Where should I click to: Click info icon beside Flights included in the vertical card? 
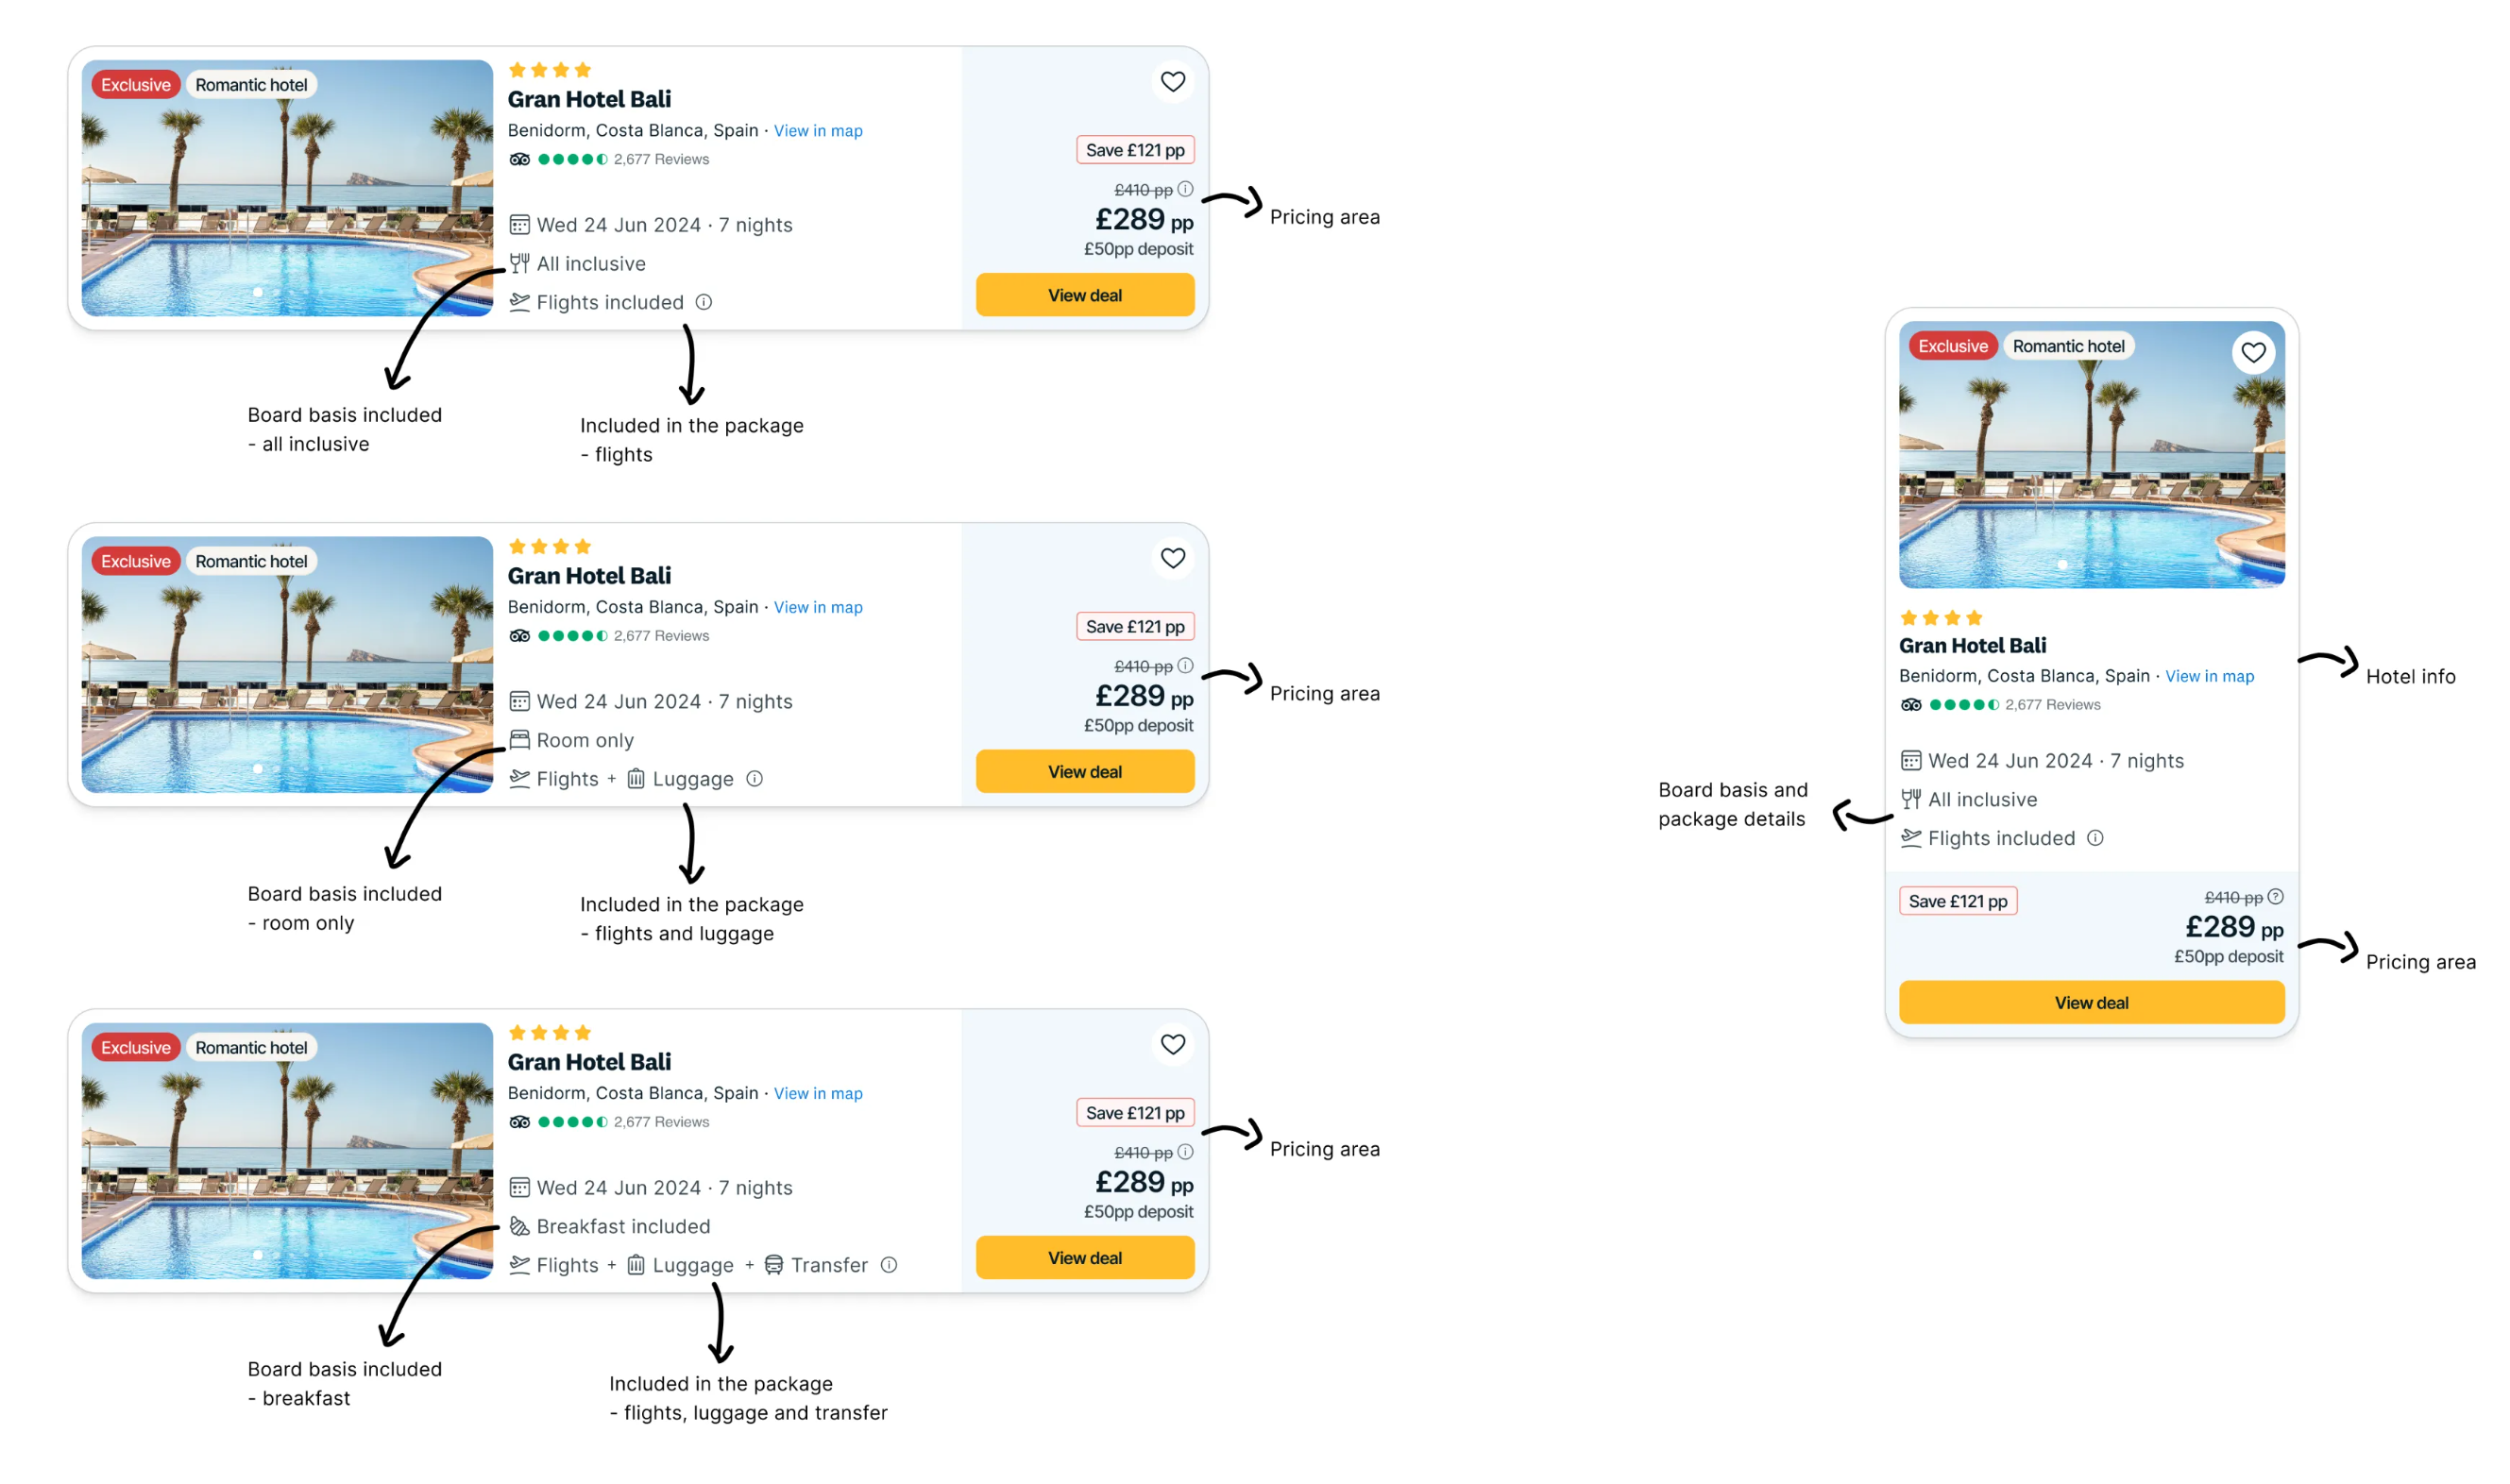coord(2095,838)
